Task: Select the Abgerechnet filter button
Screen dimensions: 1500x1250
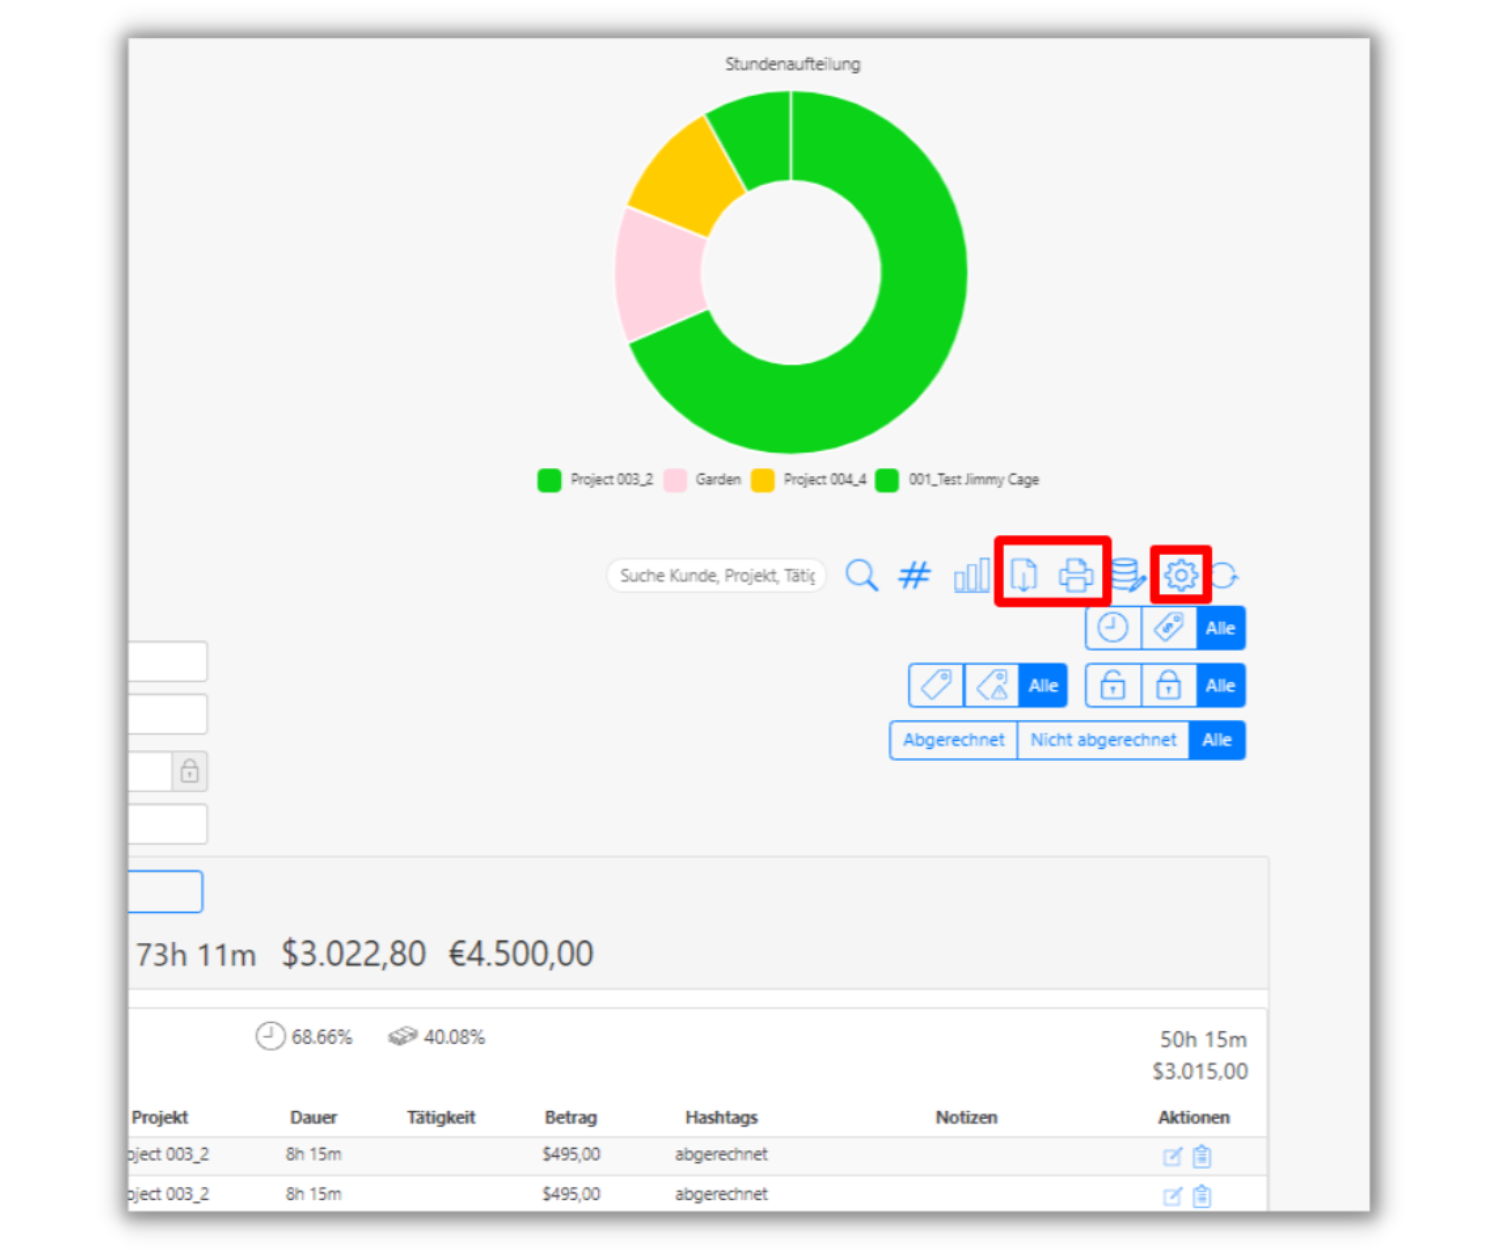Action: pyautogui.click(x=953, y=740)
